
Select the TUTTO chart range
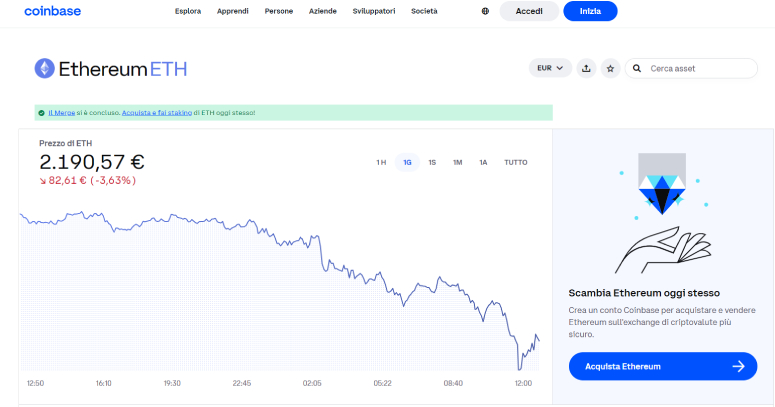(x=516, y=162)
